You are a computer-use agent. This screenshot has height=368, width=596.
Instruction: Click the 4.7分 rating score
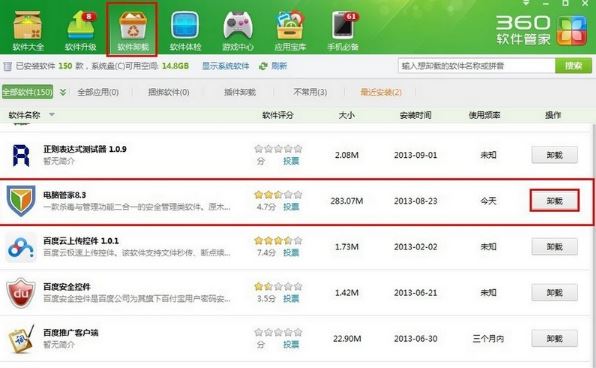click(266, 207)
